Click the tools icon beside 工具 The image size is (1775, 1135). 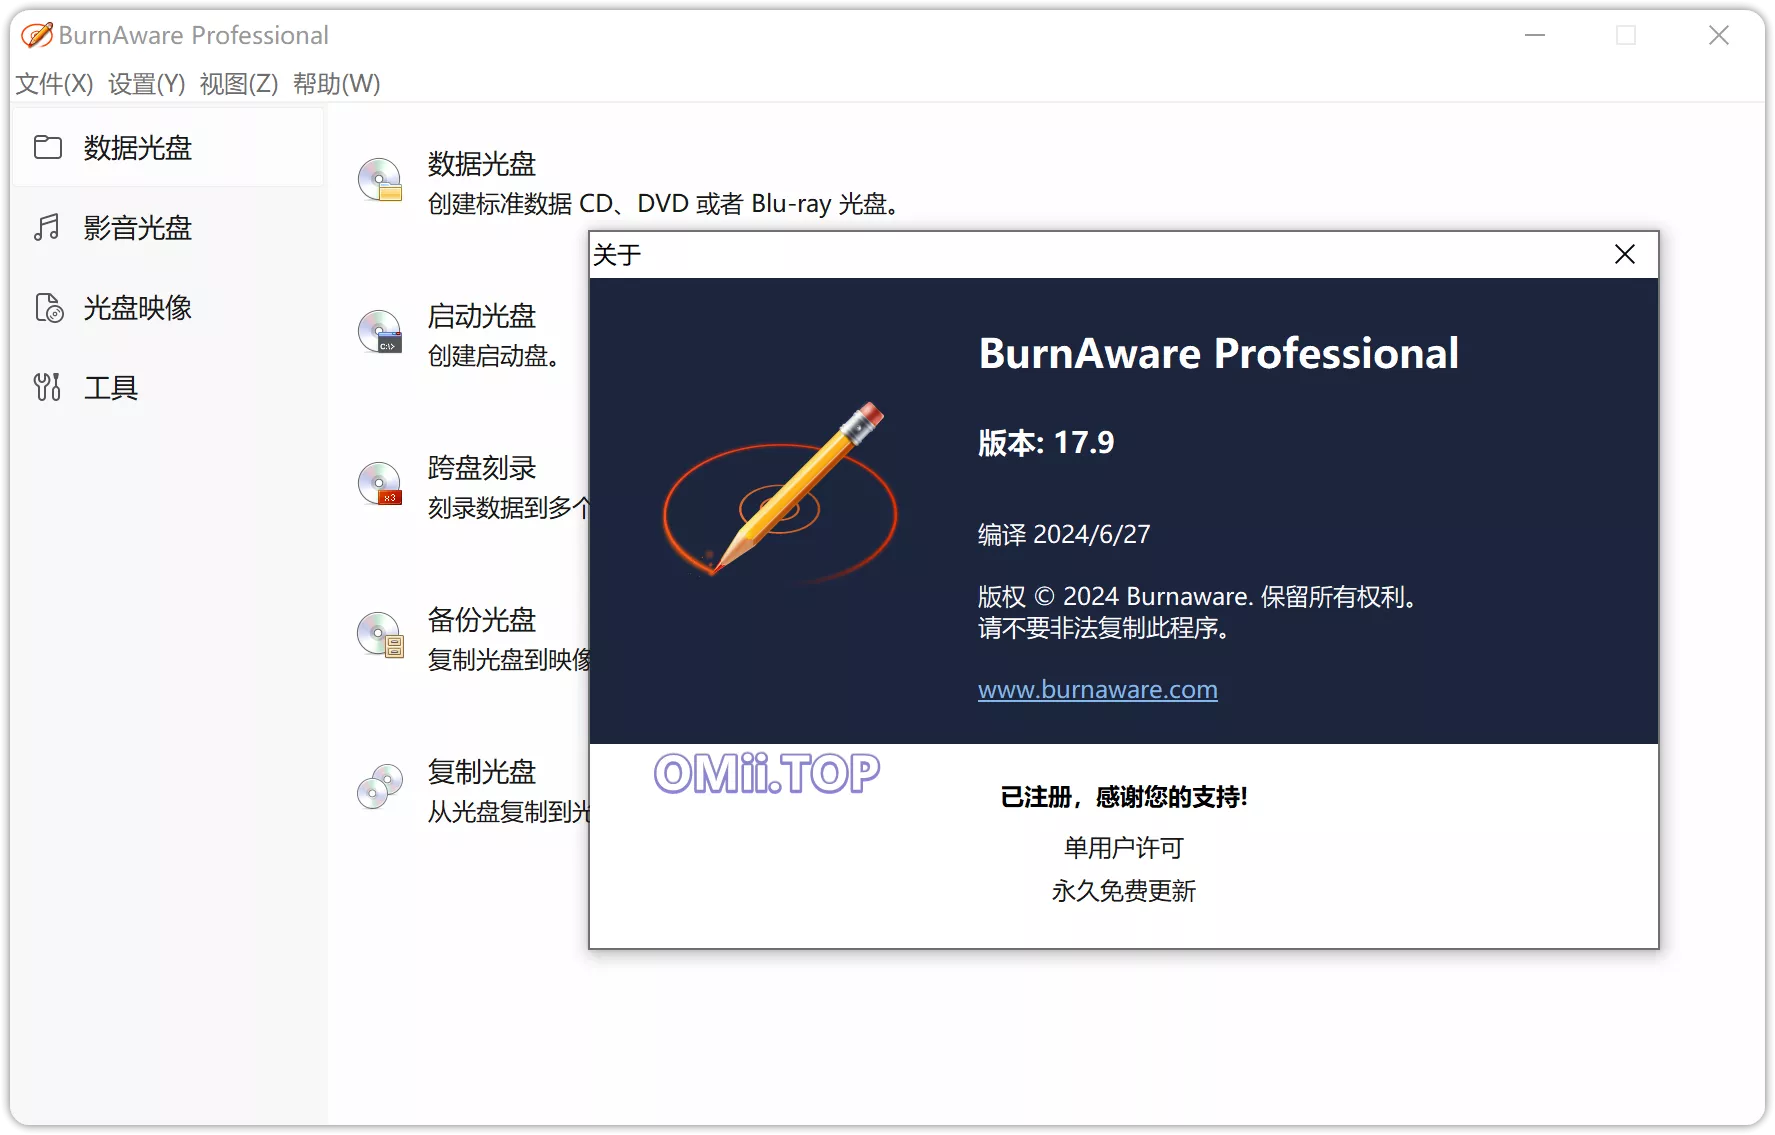coord(47,387)
